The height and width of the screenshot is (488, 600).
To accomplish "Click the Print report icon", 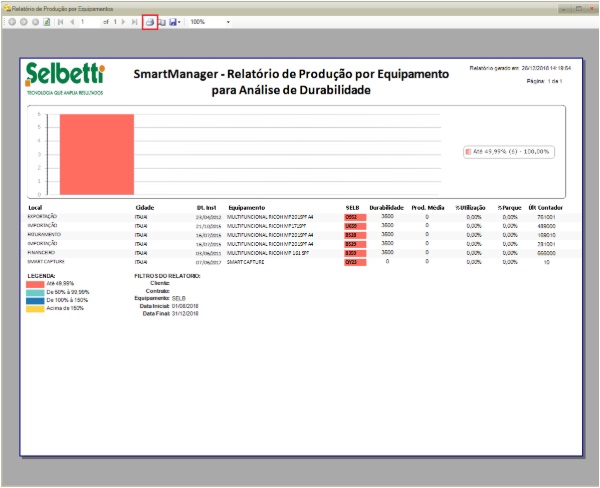I will pyautogui.click(x=150, y=22).
